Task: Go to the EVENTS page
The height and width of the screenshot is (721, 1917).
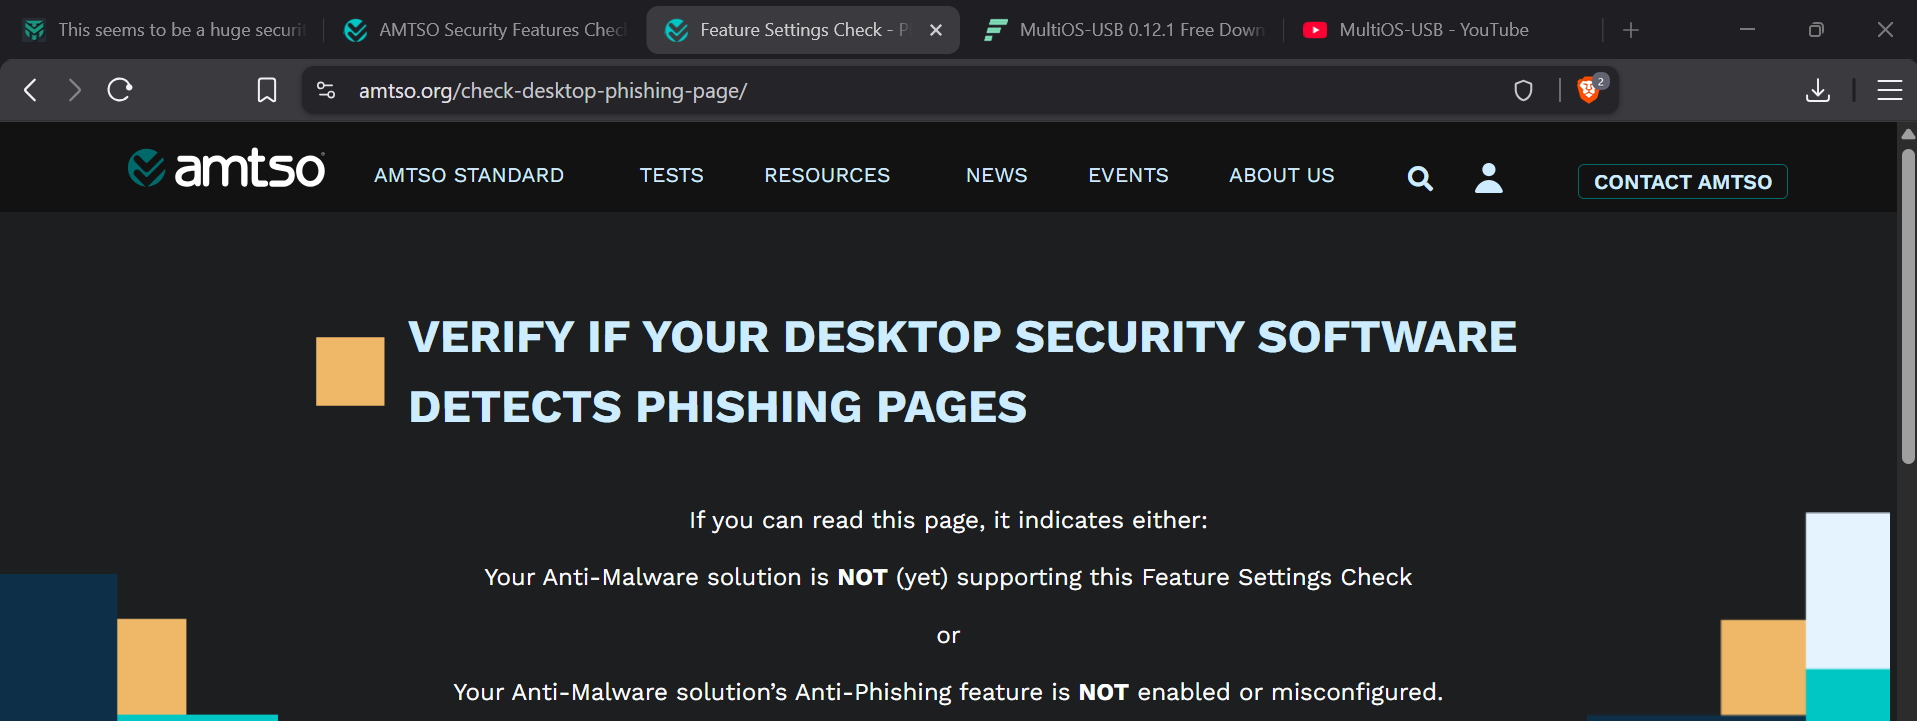Action: pos(1128,175)
